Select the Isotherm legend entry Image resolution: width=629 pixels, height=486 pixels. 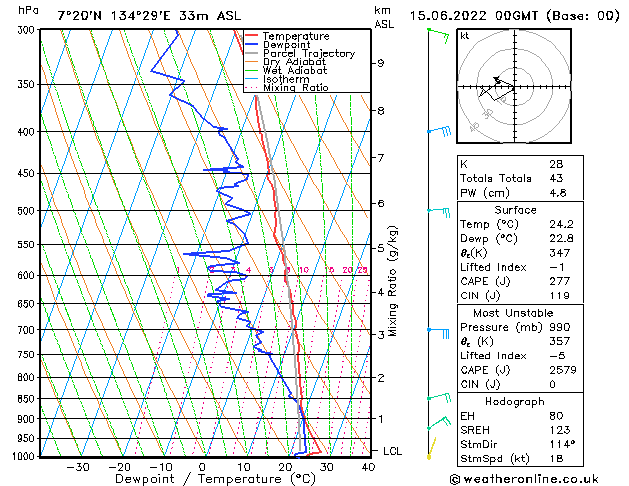277,79
